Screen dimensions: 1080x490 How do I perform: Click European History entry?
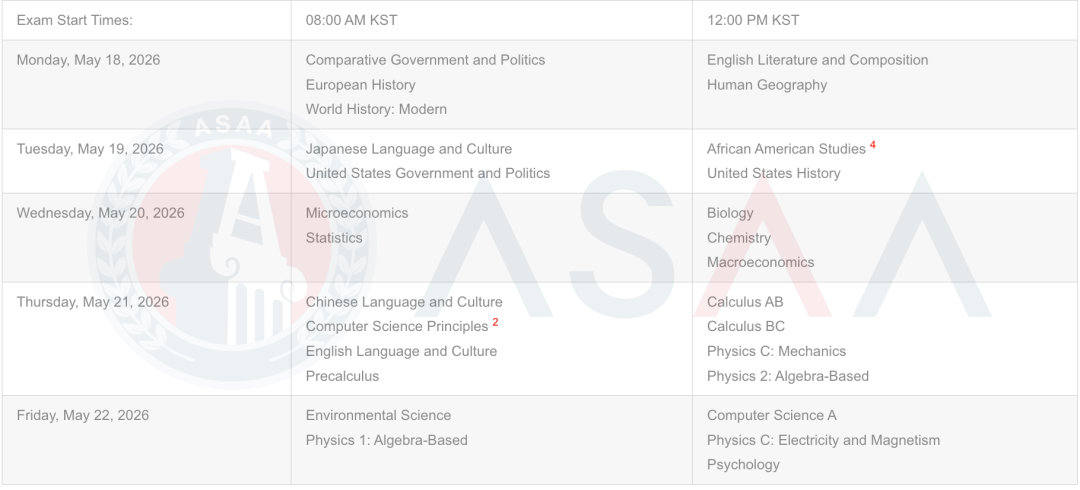click(x=360, y=85)
